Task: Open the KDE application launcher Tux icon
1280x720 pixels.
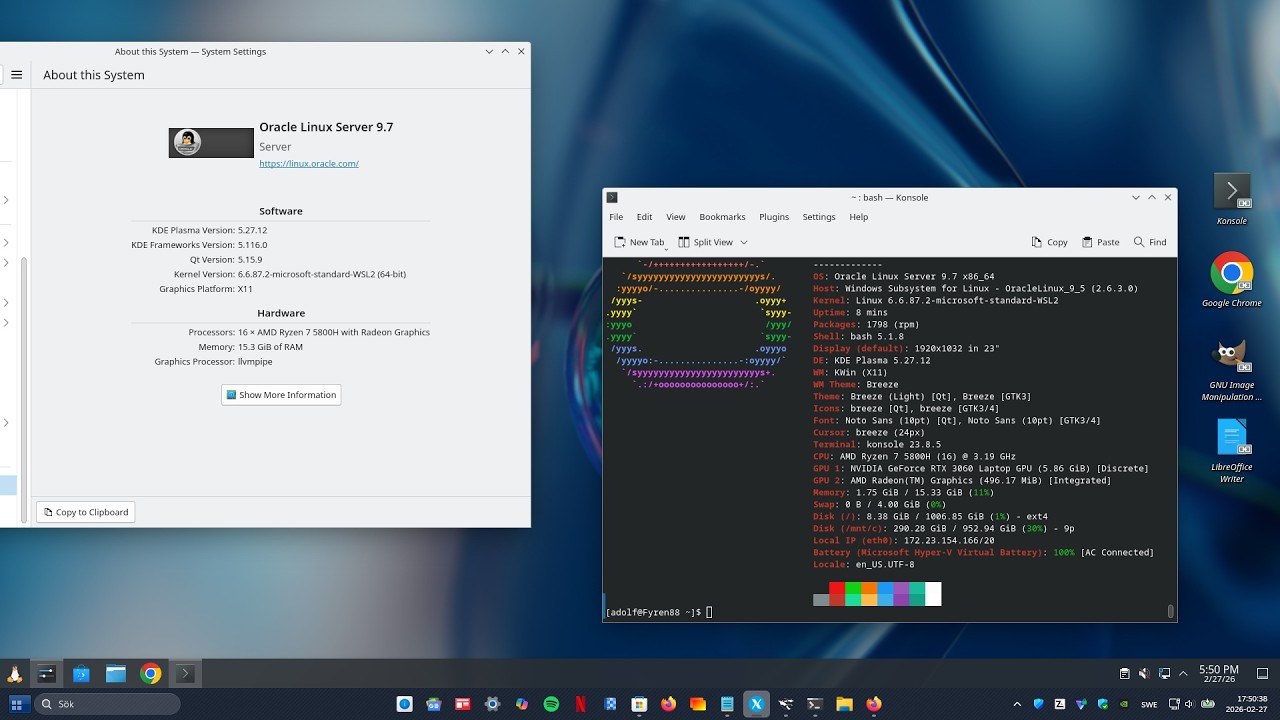Action: point(15,674)
